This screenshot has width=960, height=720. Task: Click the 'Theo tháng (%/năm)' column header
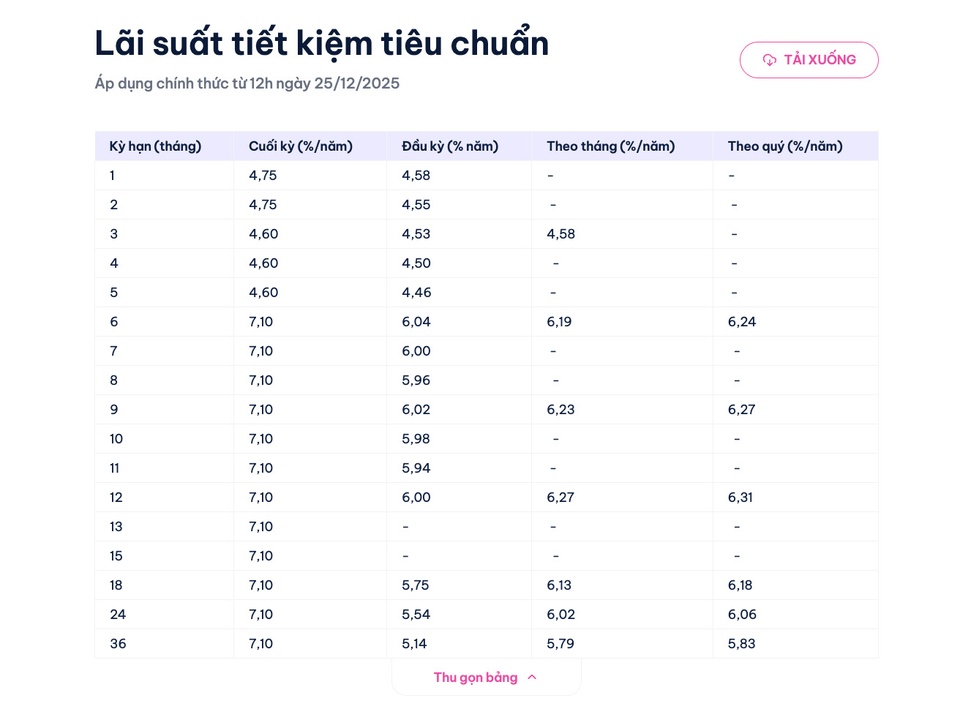611,146
